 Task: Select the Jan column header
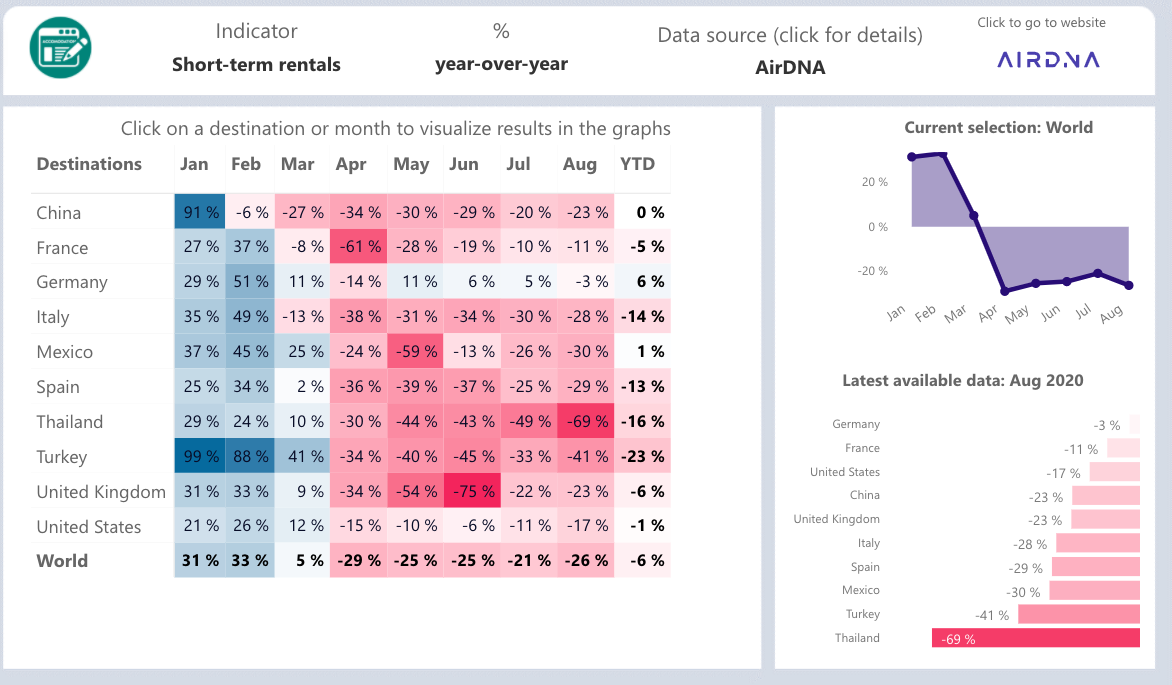click(x=194, y=164)
